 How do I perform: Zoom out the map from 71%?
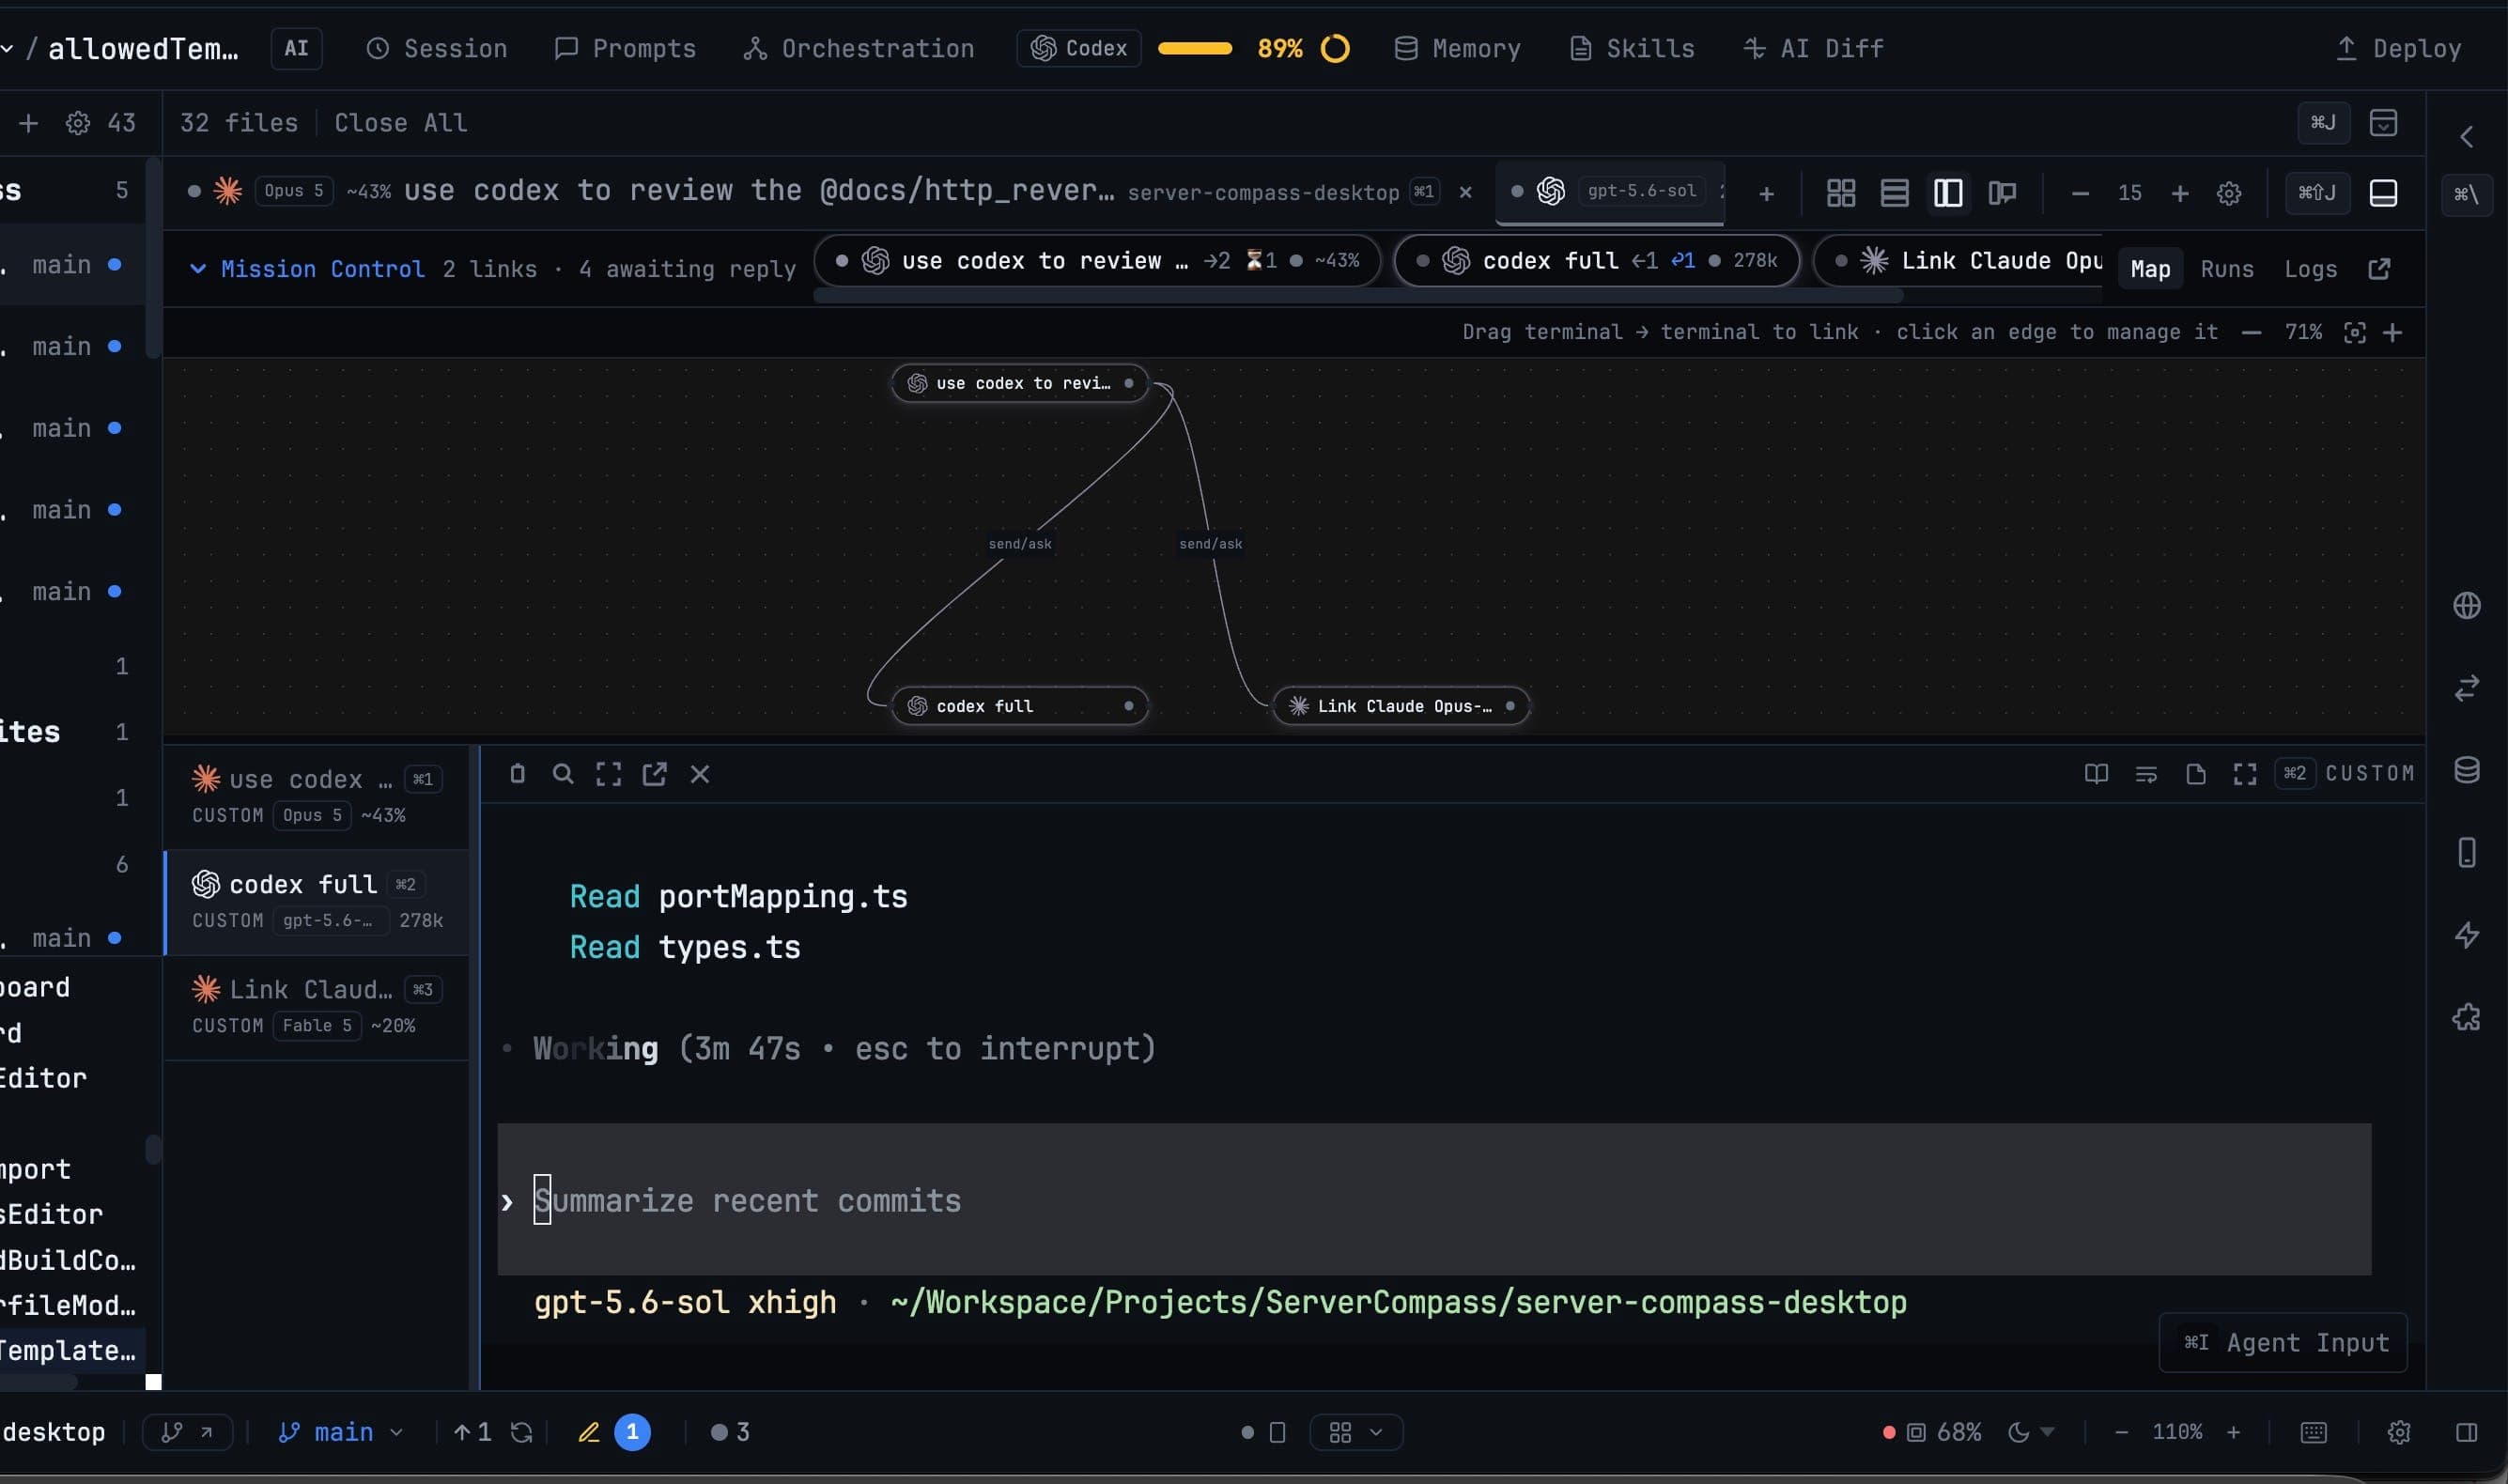(2251, 332)
